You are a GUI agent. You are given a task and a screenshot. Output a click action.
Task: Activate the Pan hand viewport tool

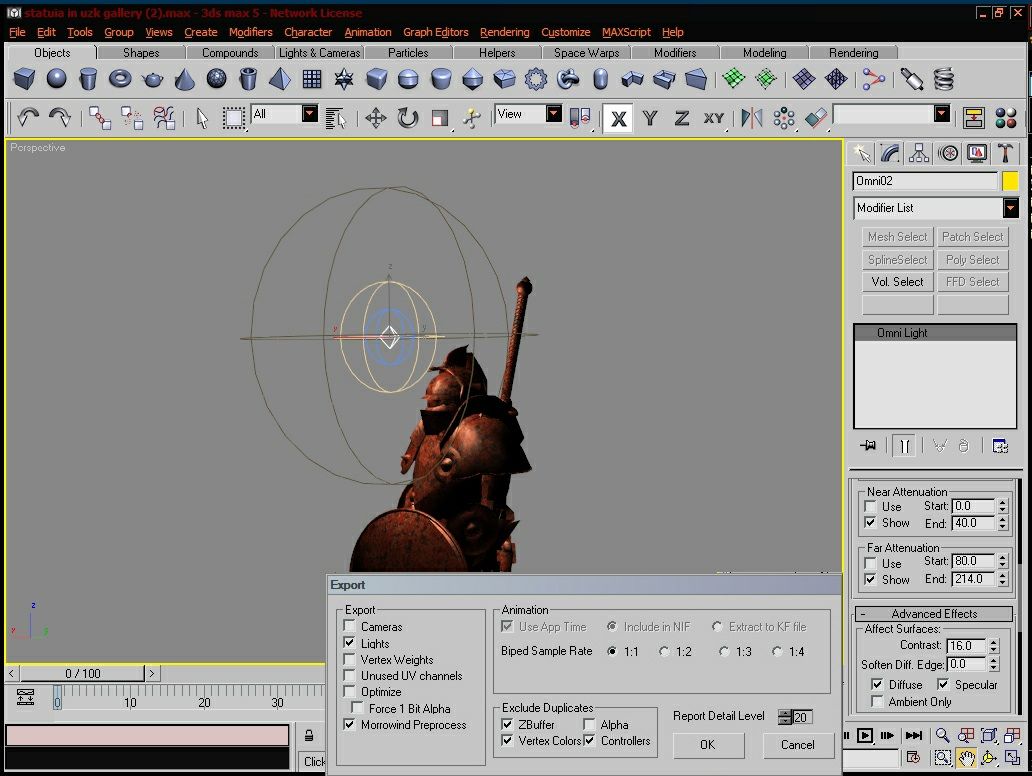[966, 758]
